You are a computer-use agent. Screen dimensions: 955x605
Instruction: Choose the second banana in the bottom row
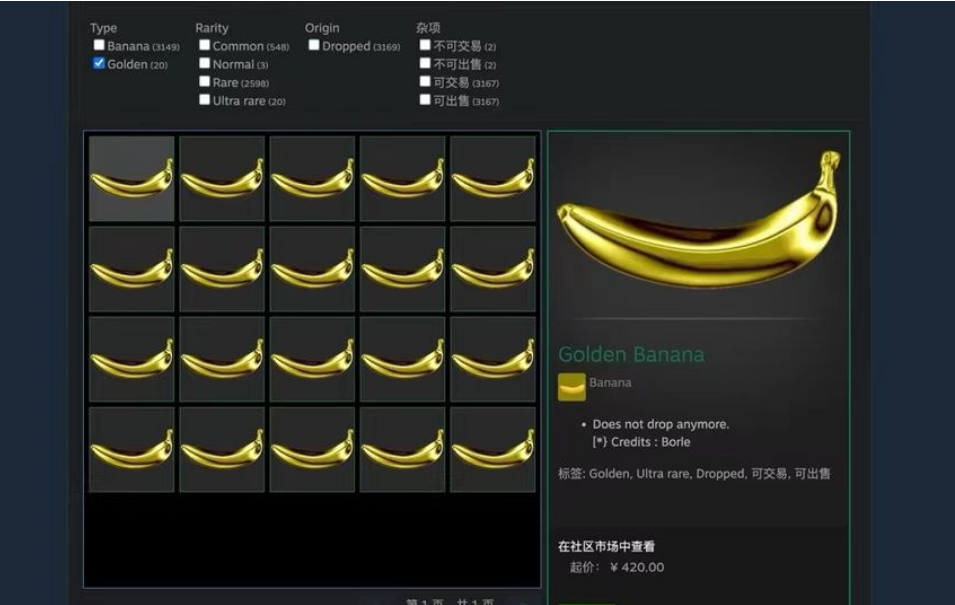click(222, 449)
